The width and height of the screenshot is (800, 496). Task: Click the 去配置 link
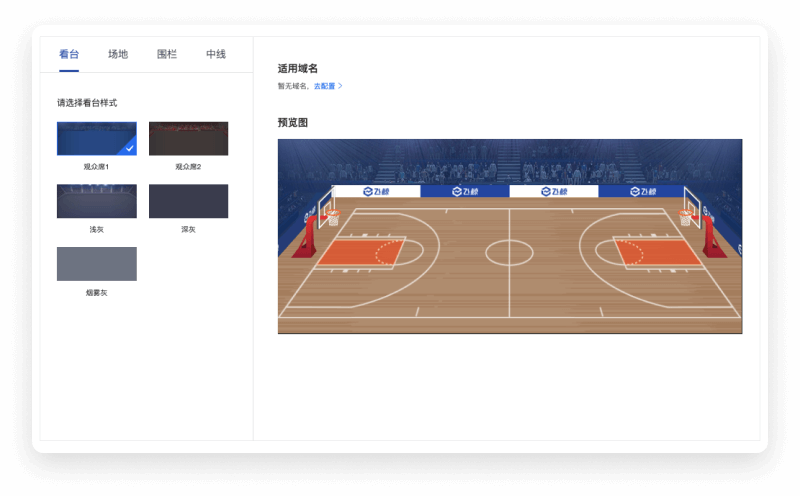point(324,87)
